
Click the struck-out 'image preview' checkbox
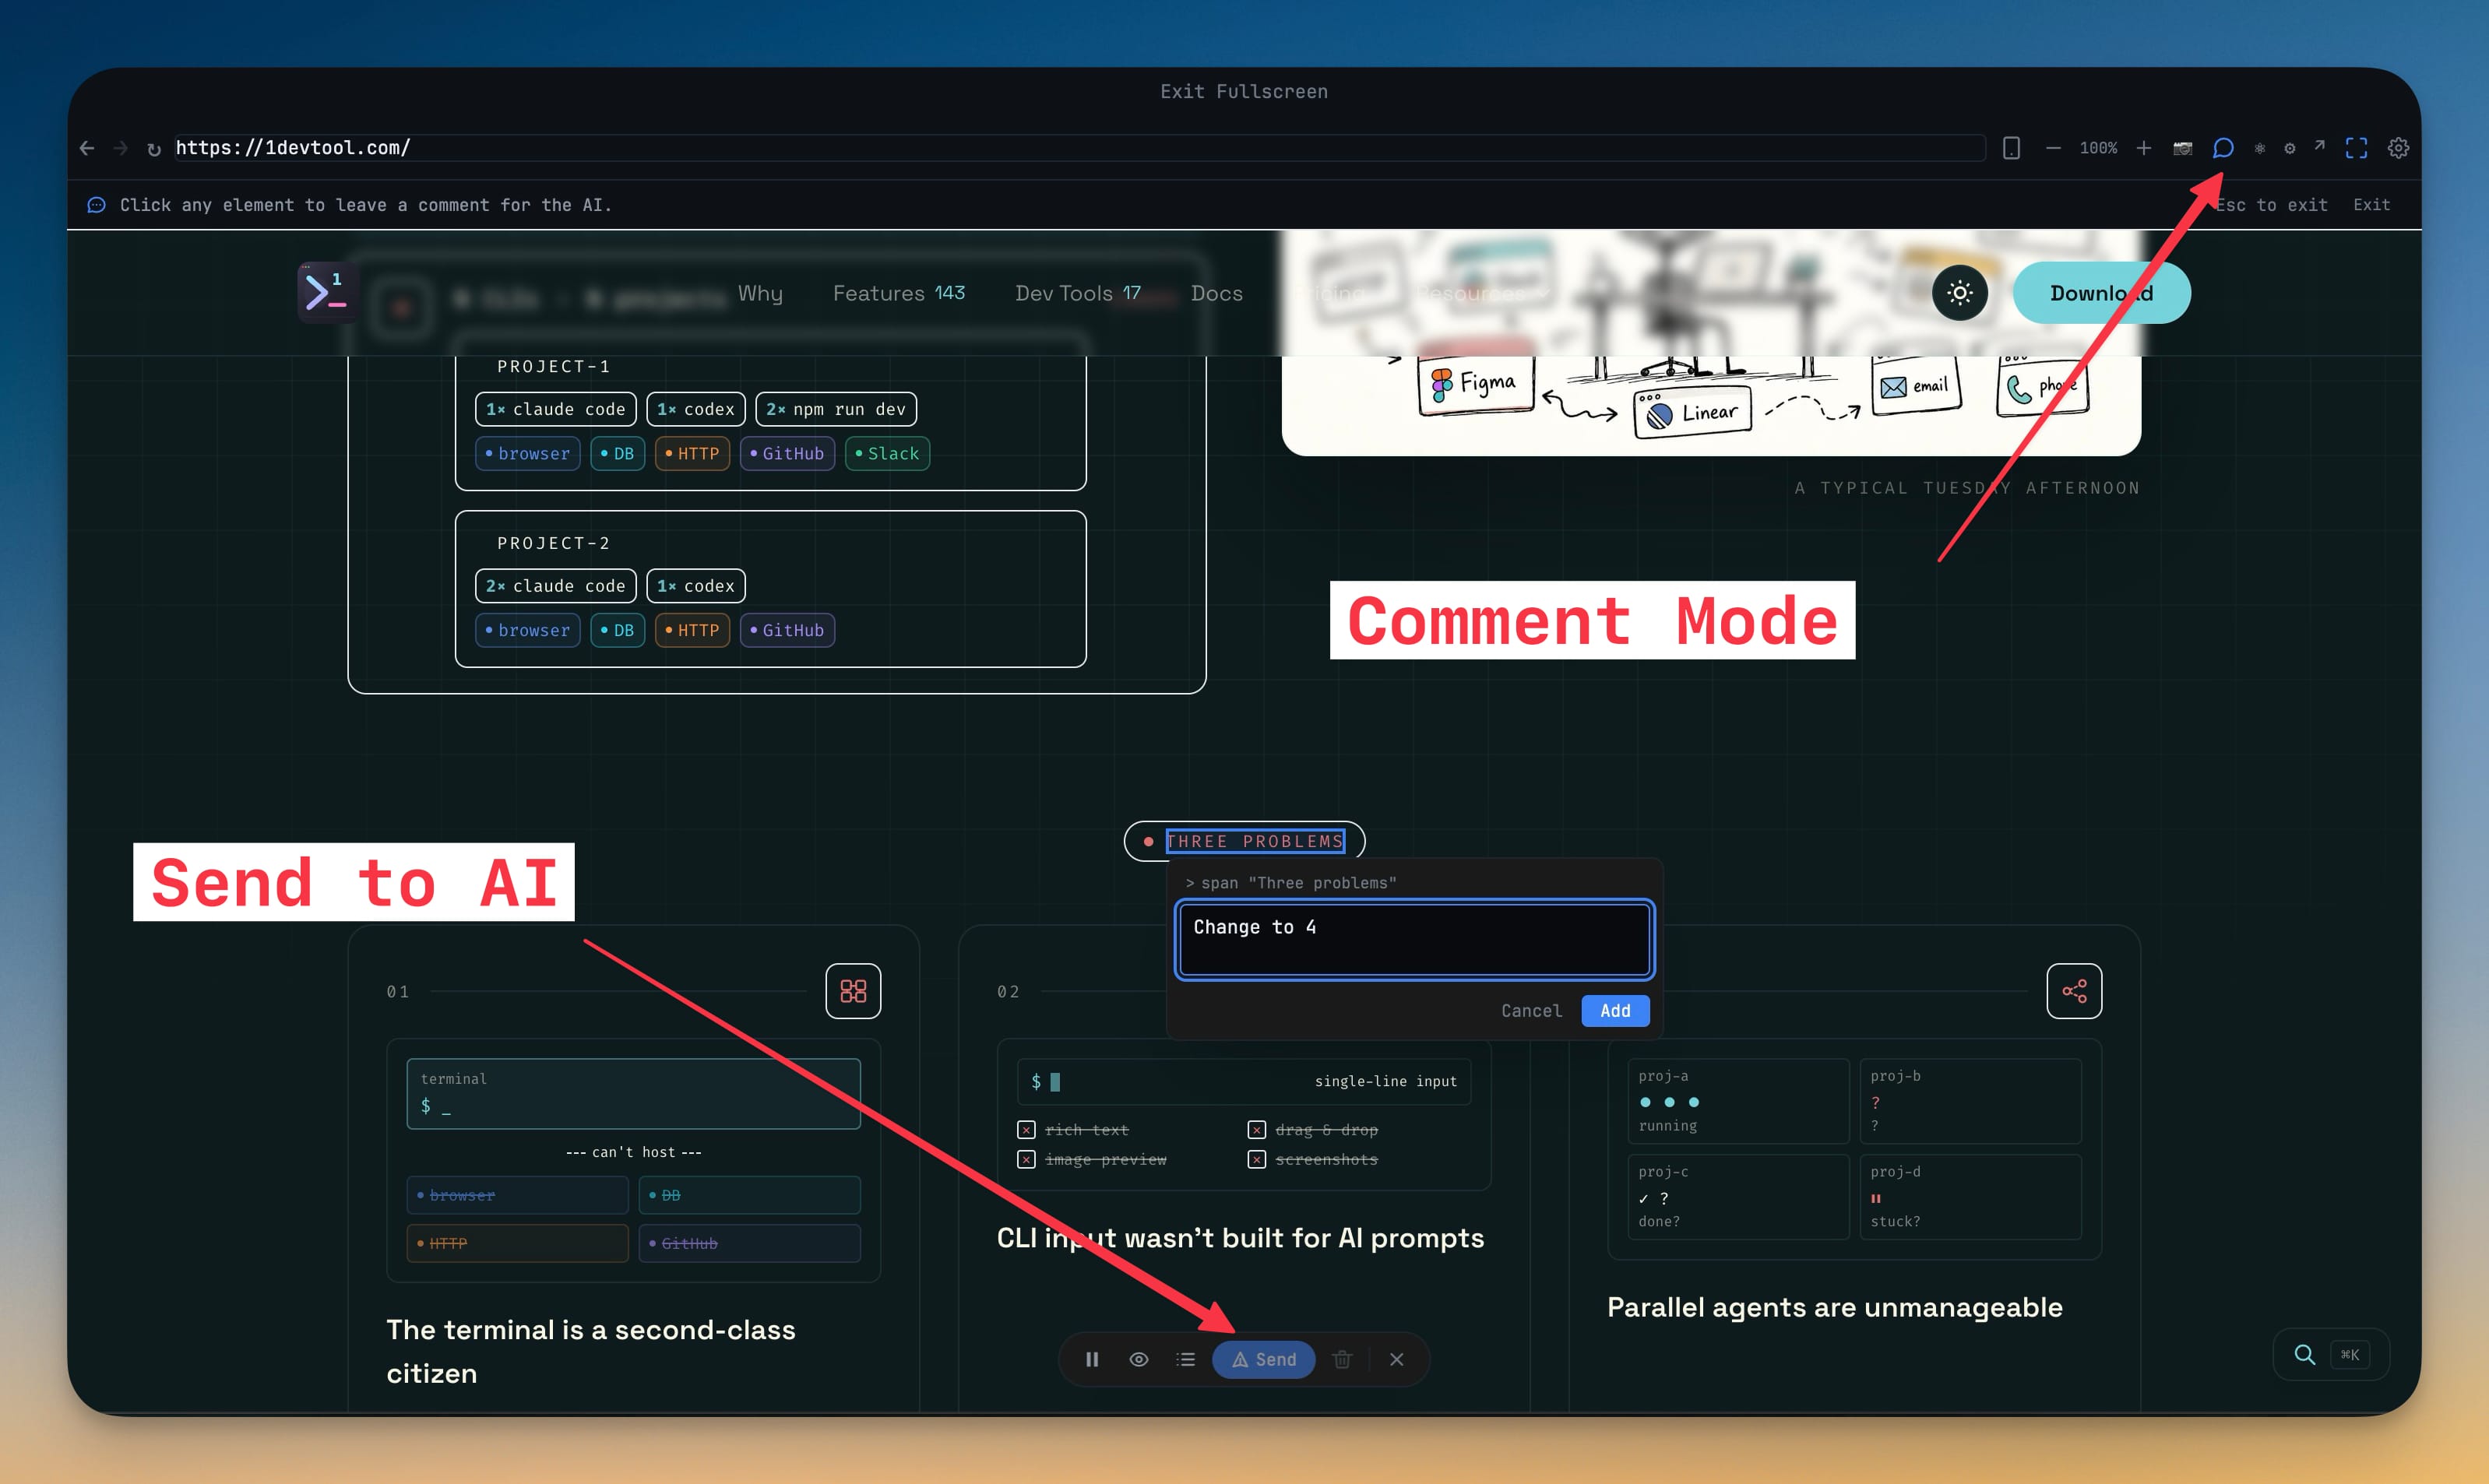coord(1026,1160)
